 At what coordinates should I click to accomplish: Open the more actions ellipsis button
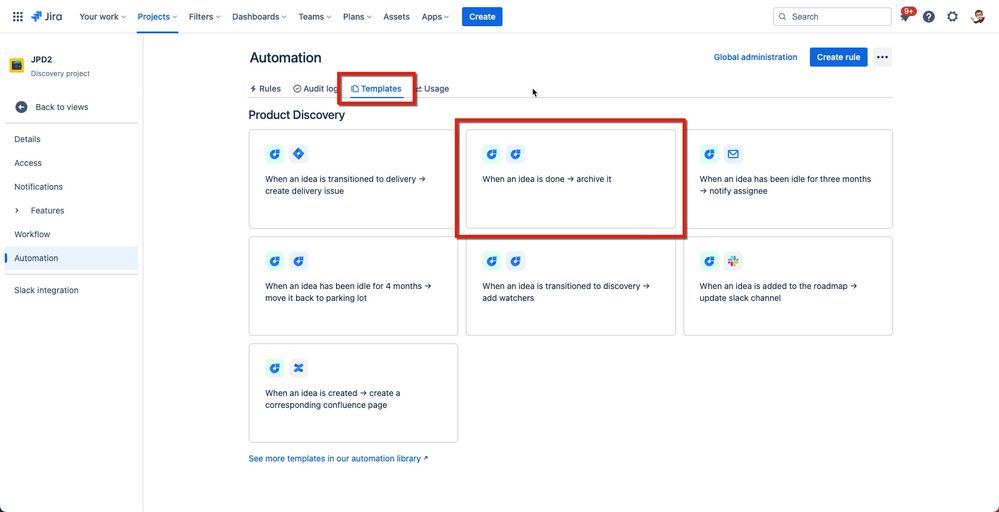[x=882, y=57]
